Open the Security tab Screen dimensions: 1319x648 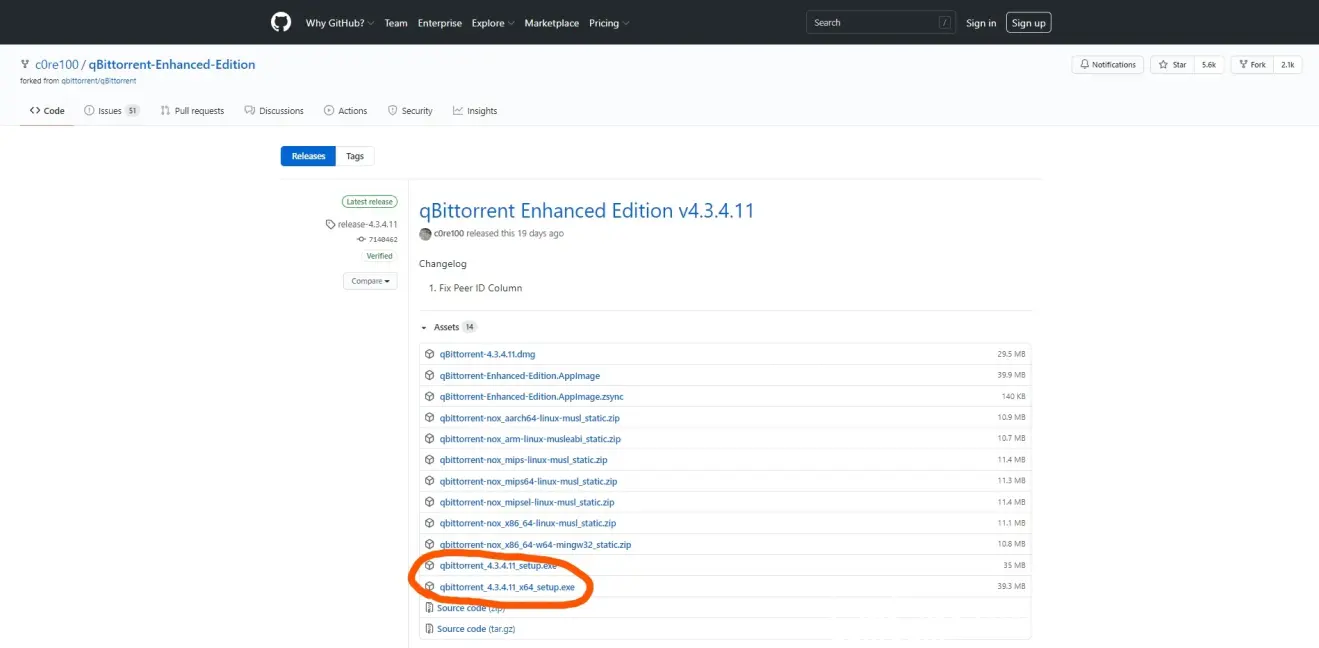coord(410,111)
